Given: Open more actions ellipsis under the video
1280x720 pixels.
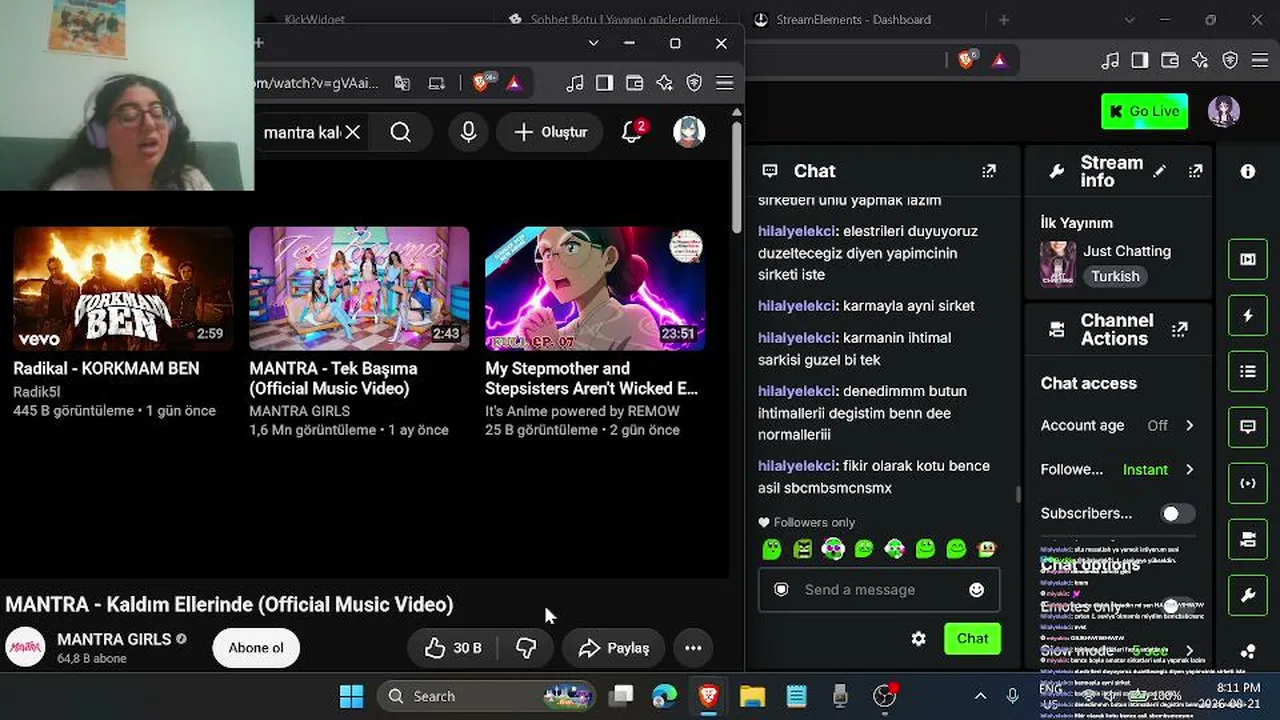Looking at the screenshot, I should point(693,648).
